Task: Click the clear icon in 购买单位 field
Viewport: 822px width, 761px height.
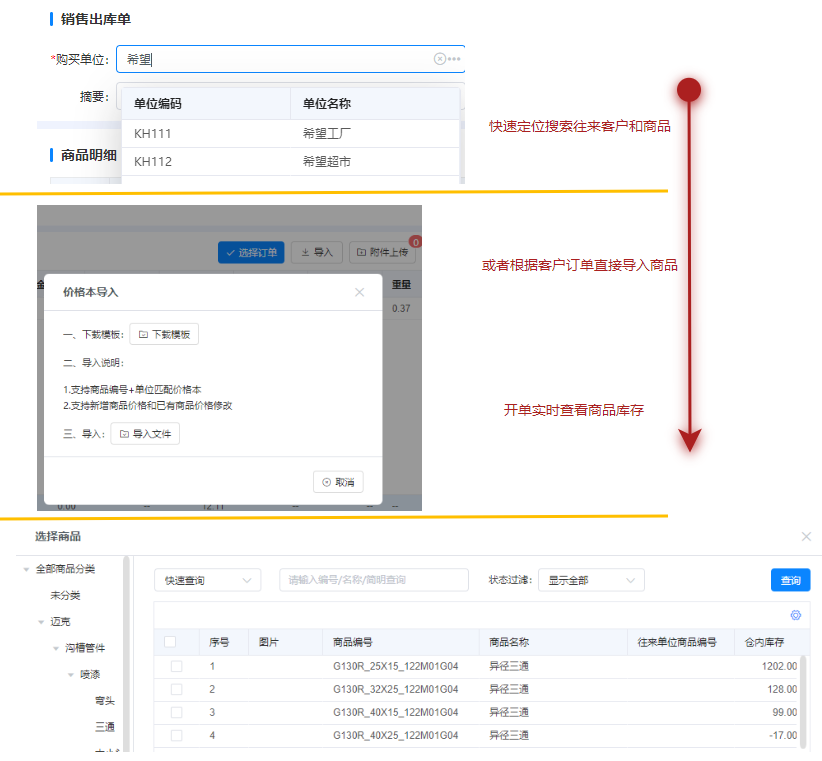Action: [x=439, y=59]
